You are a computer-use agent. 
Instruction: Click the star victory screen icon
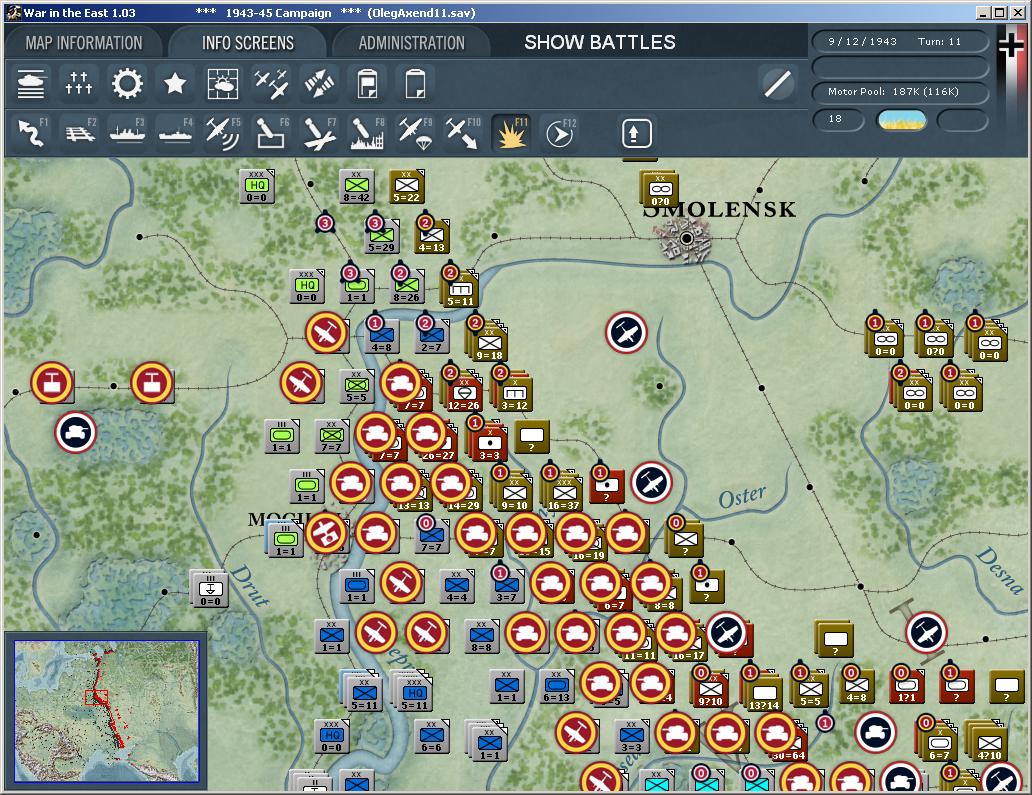tap(175, 84)
